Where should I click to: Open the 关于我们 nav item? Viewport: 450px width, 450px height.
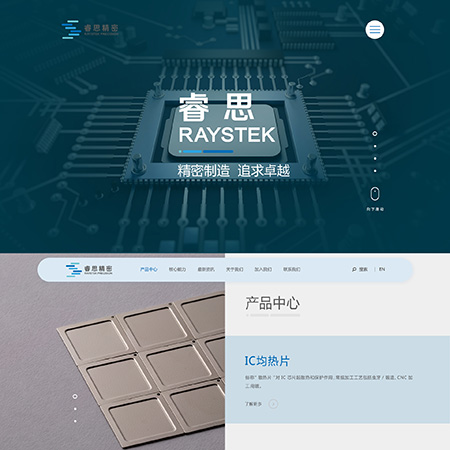[x=235, y=269]
